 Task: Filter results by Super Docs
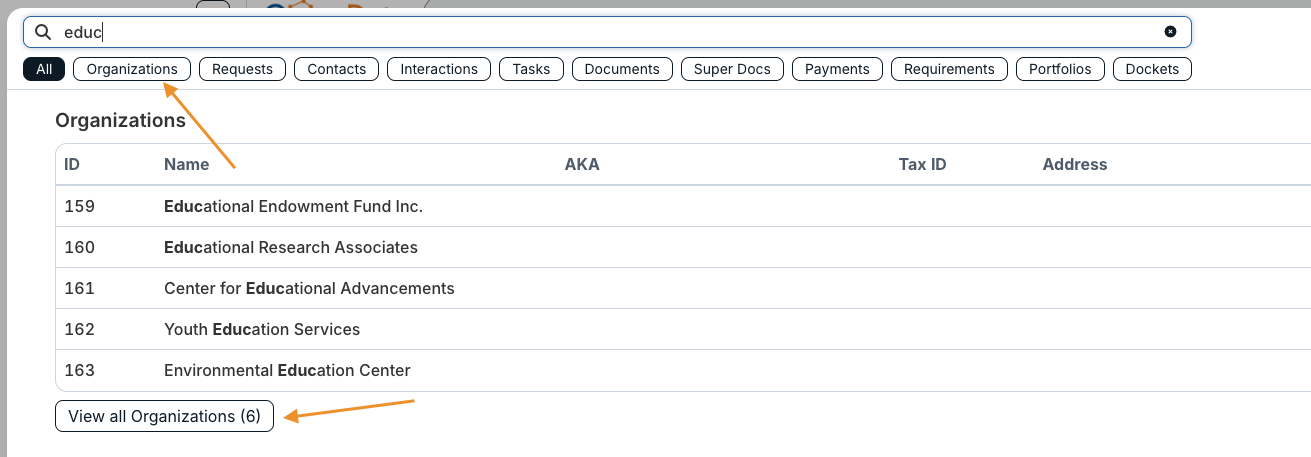click(732, 69)
